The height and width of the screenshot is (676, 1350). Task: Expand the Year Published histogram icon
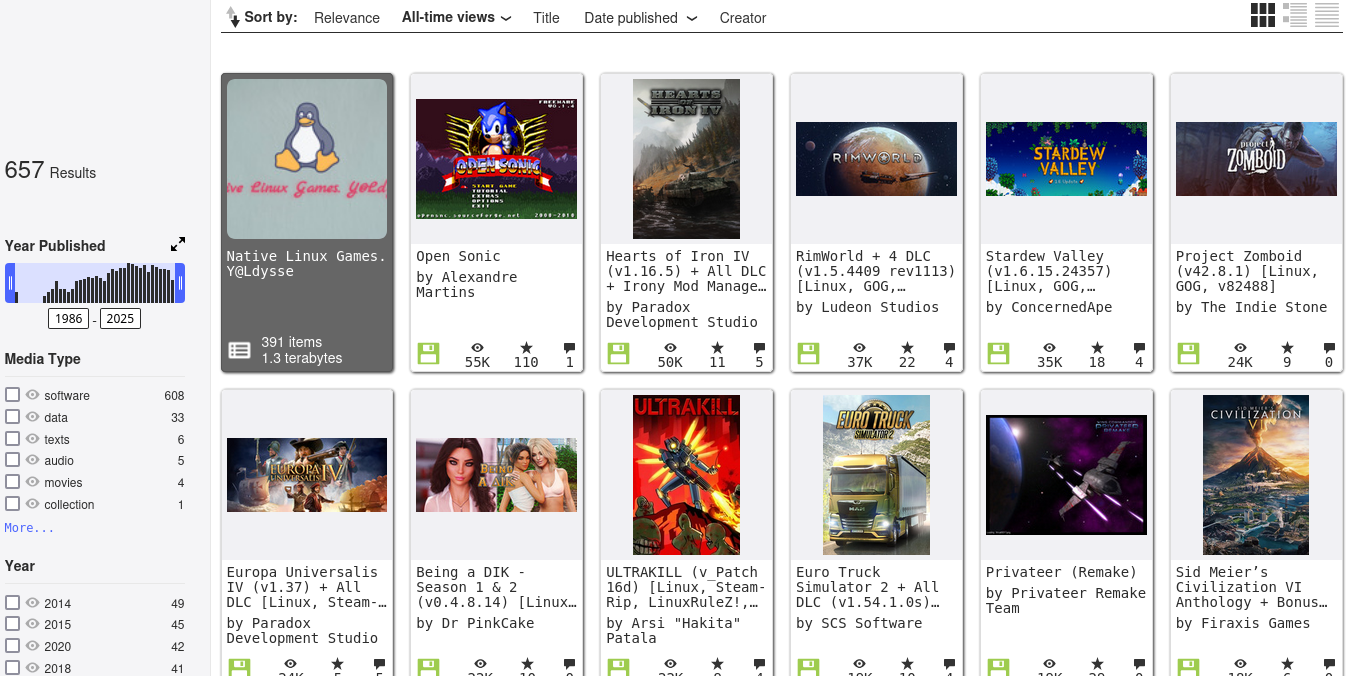(x=178, y=245)
